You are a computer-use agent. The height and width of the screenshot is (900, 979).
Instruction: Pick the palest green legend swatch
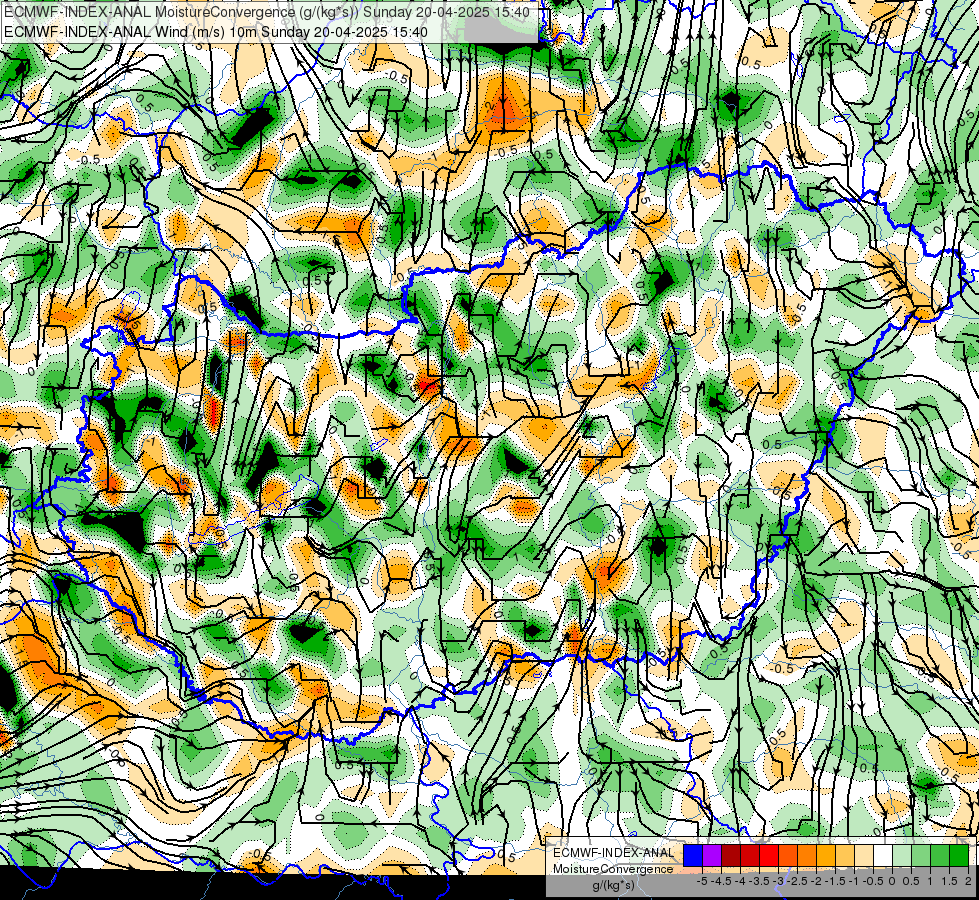coord(902,855)
